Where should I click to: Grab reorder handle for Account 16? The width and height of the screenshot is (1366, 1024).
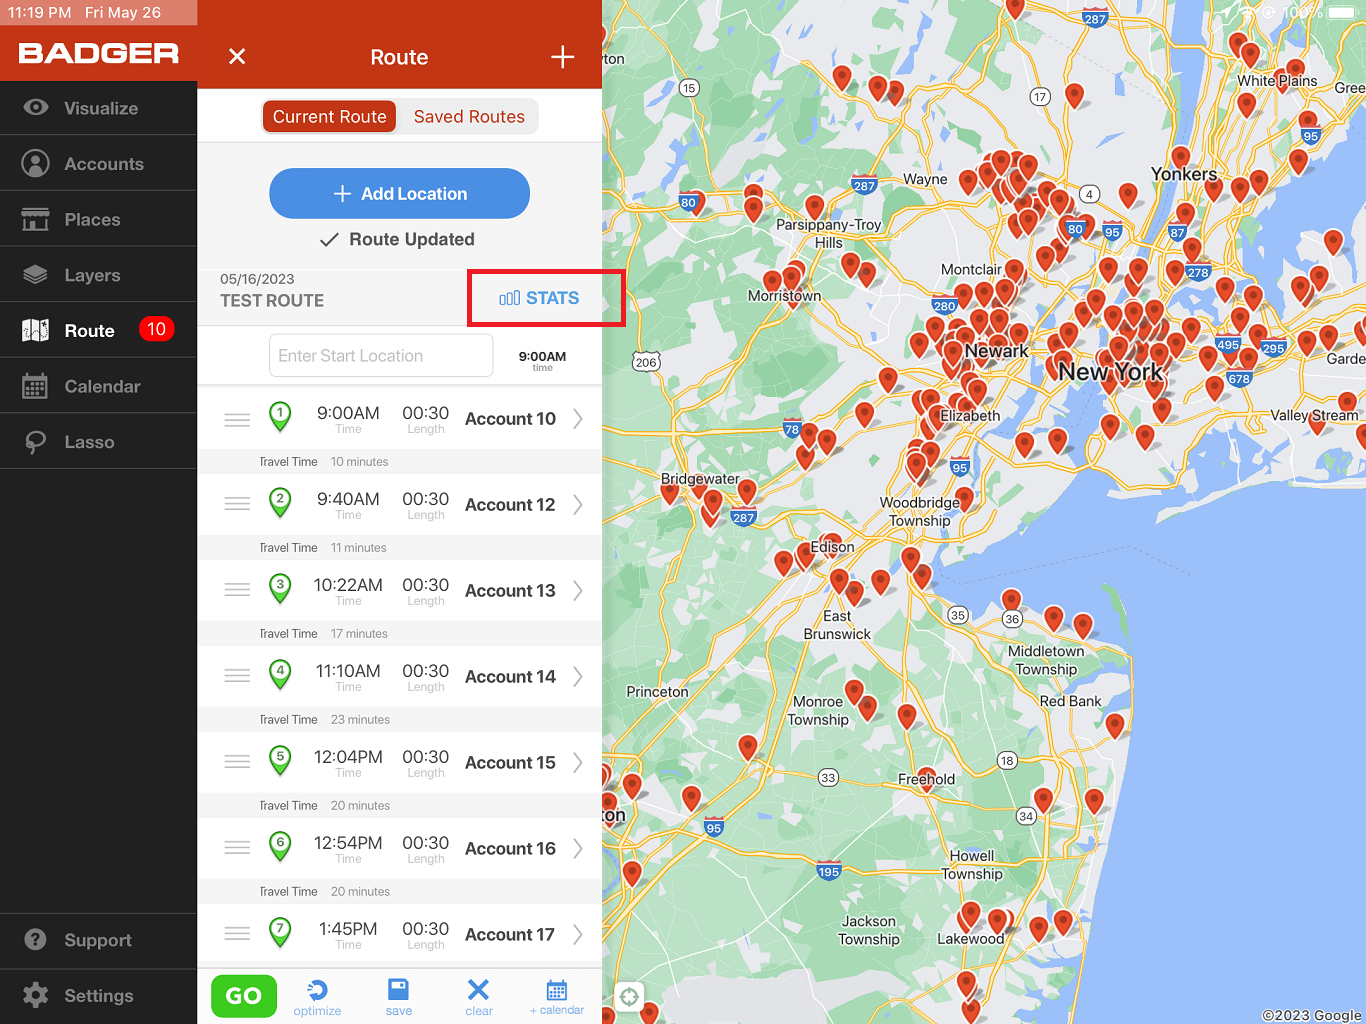coord(237,848)
